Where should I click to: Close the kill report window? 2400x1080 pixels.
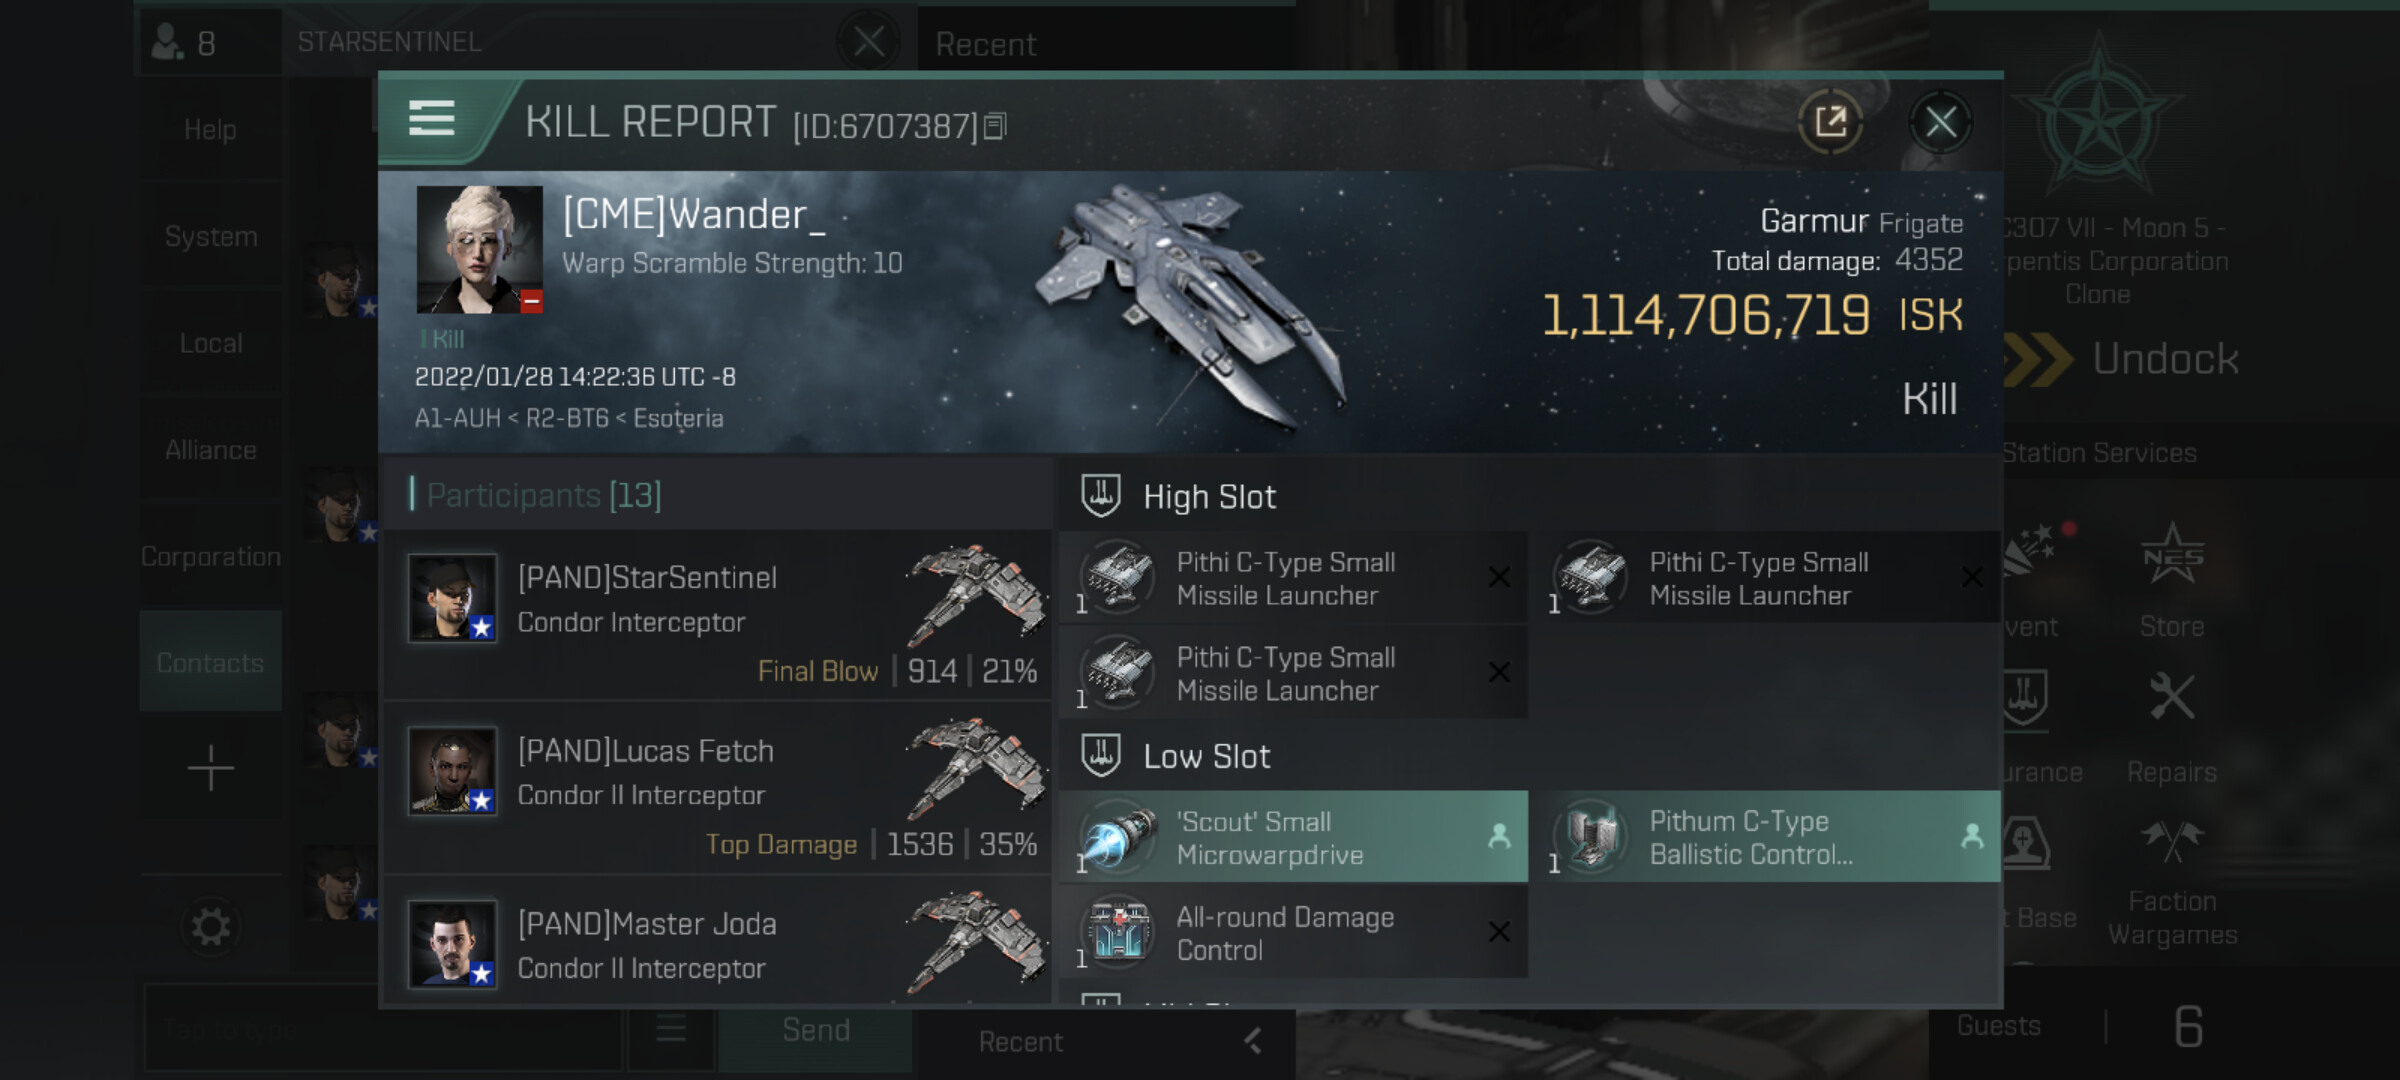(x=1940, y=123)
